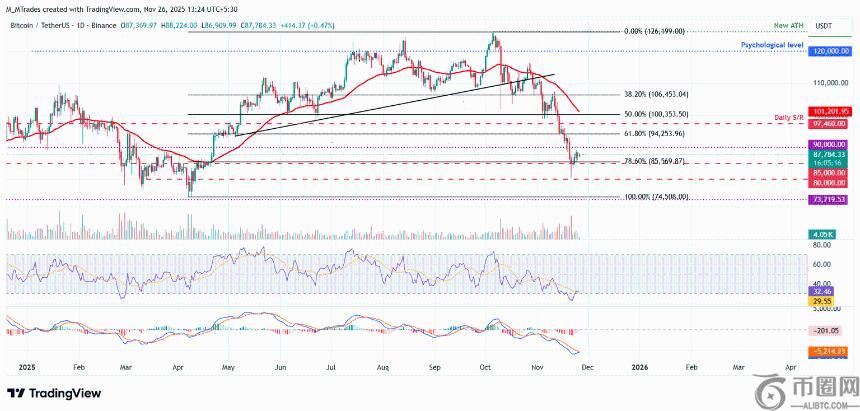Image resolution: width=860 pixels, height=411 pixels.
Task: Select the red 97,460.00 price level tag
Action: point(831,122)
